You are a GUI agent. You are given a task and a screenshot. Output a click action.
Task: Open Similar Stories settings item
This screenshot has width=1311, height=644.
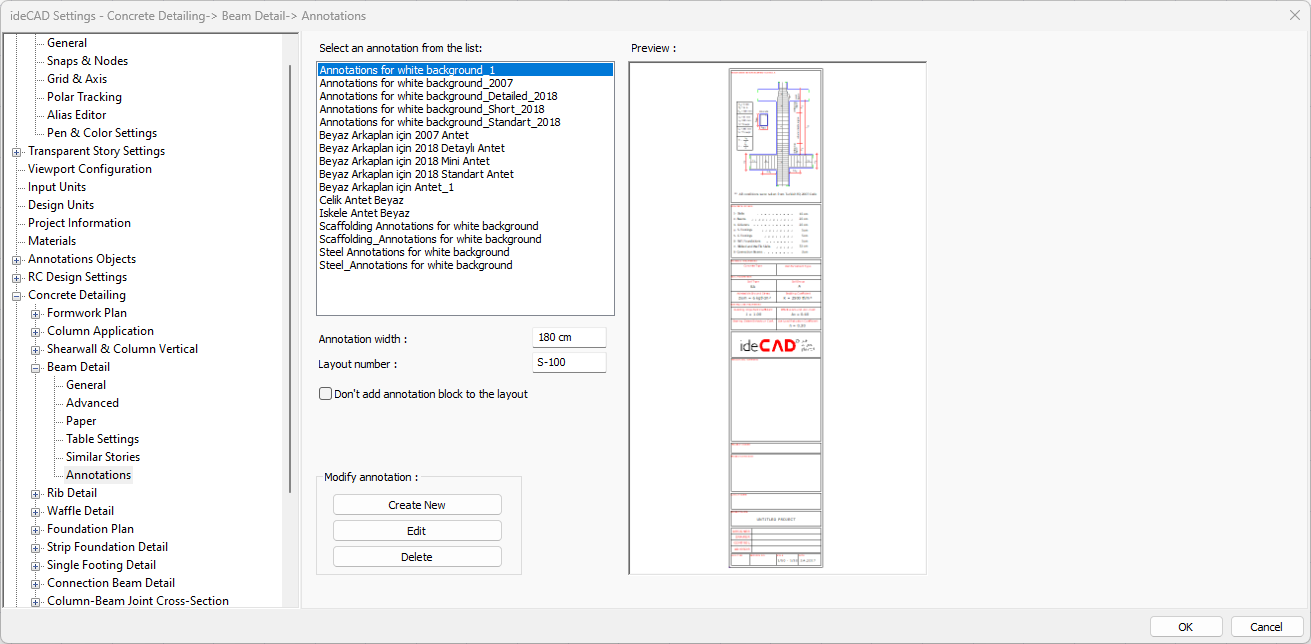pyautogui.click(x=103, y=457)
